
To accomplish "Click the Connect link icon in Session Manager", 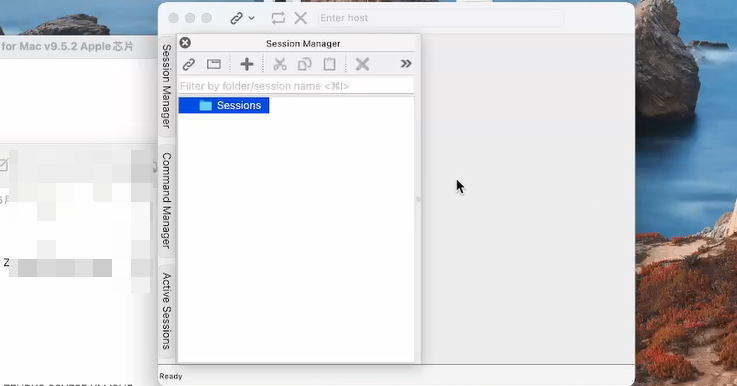I will pos(189,64).
